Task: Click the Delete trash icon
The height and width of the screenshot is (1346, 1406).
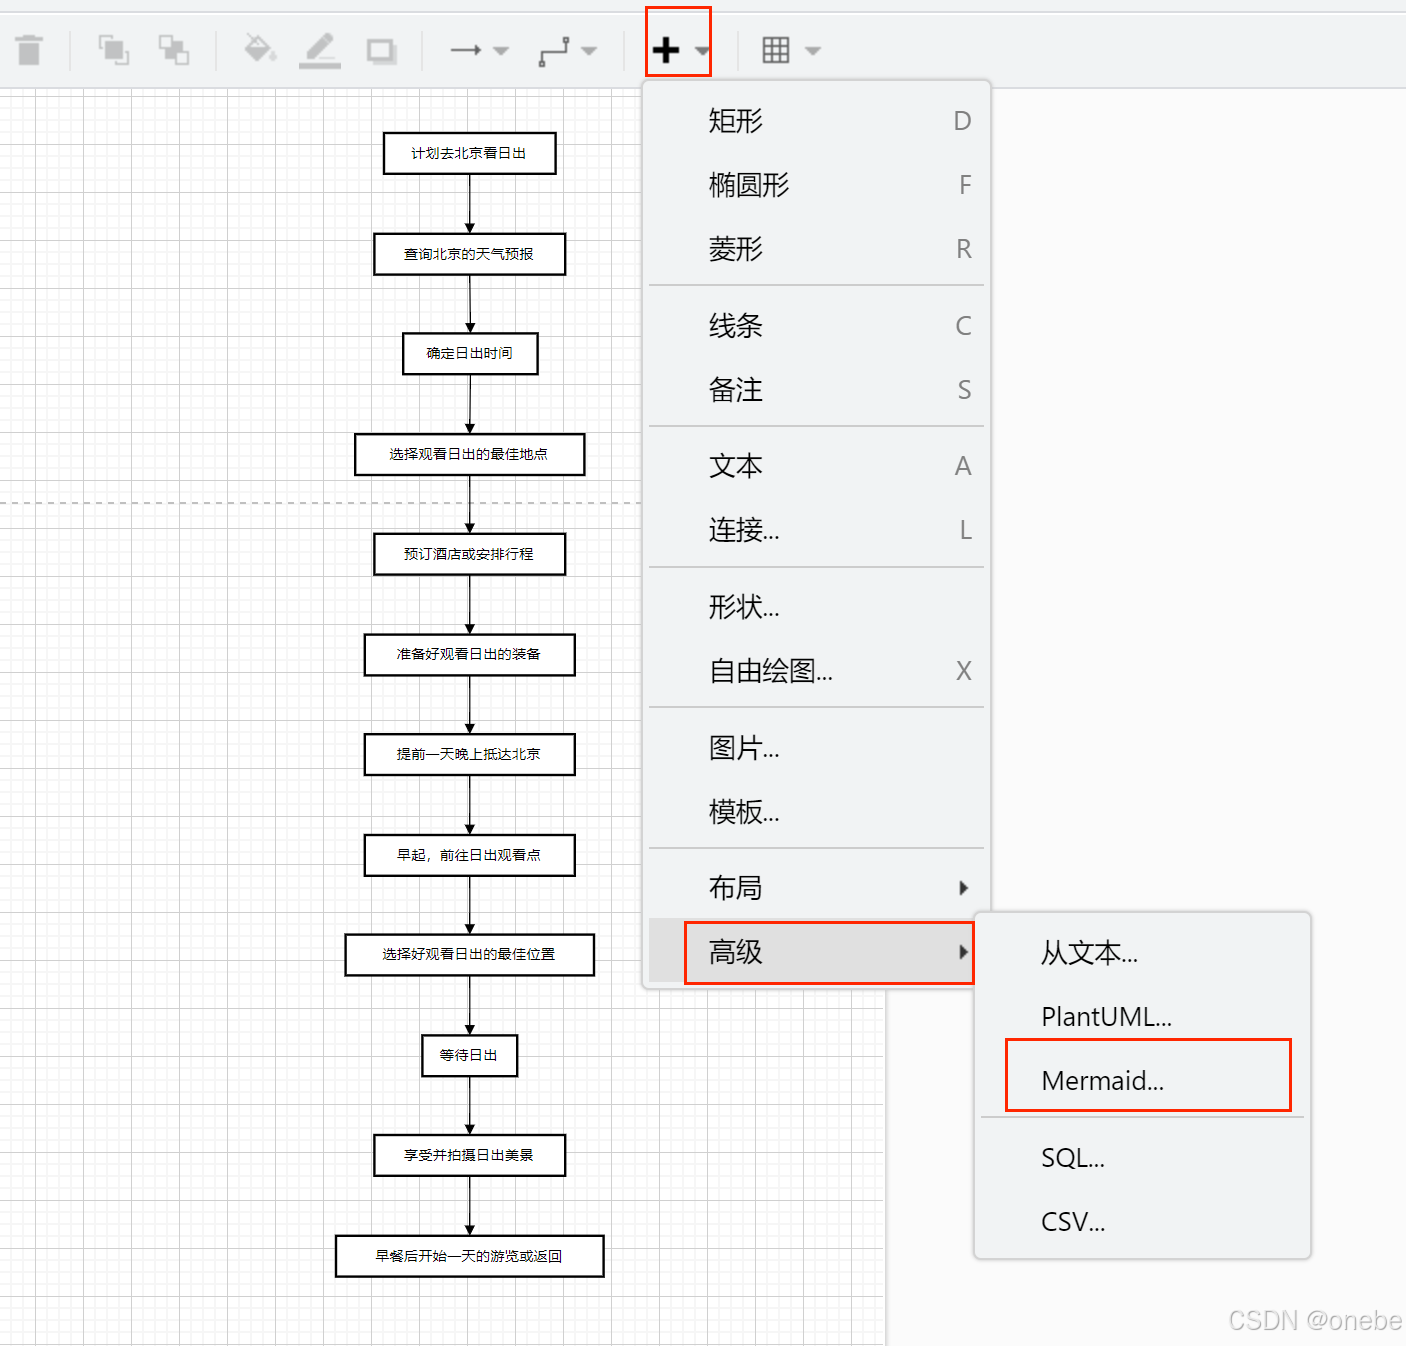Action: click(x=30, y=50)
